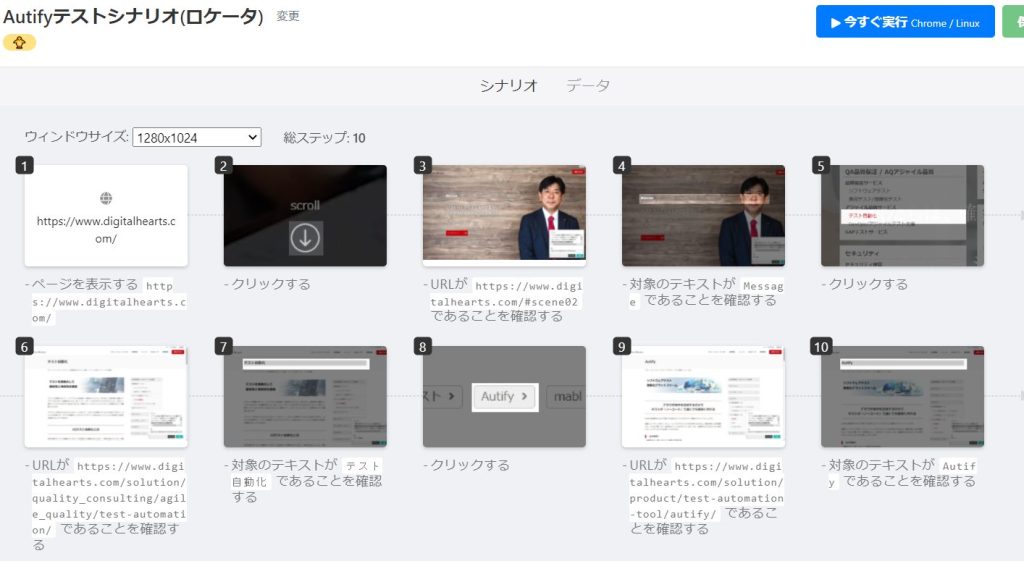This screenshot has height=561, width=1024.
Task: Click step 4 Message text assertion description
Action: point(703,293)
